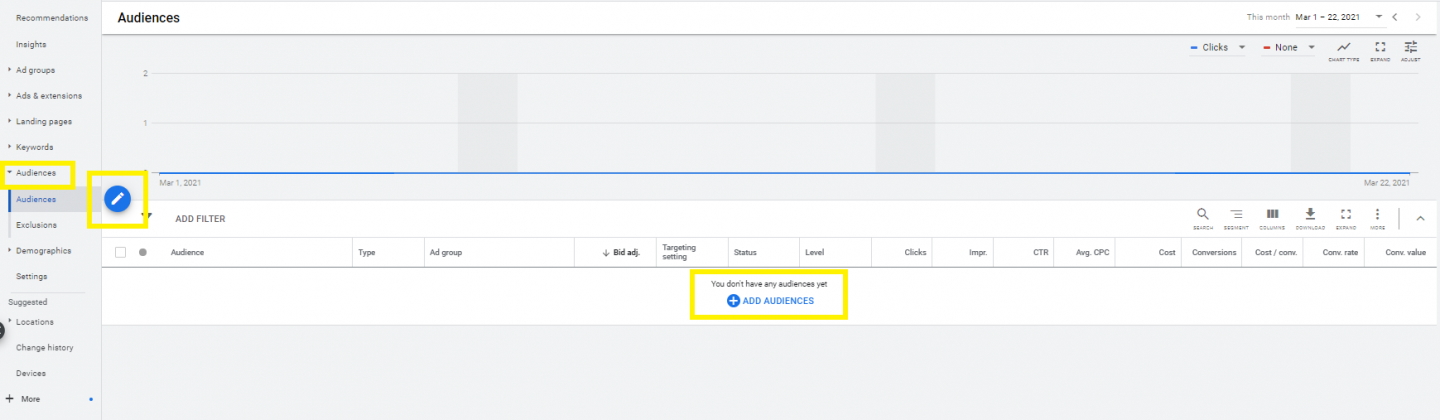Collapse the chart with the up chevron

point(1420,218)
